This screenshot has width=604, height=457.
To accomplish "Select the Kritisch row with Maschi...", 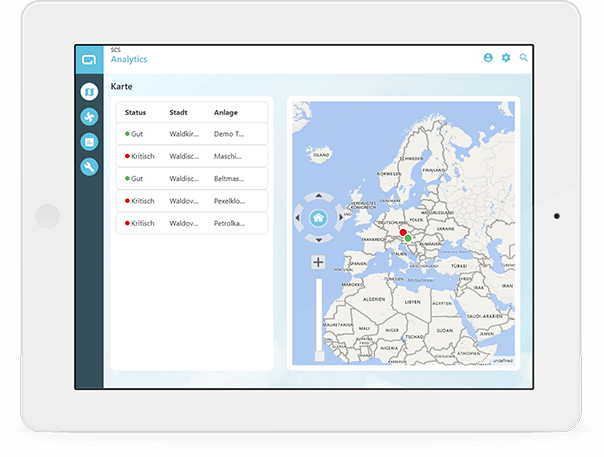I will [192, 156].
